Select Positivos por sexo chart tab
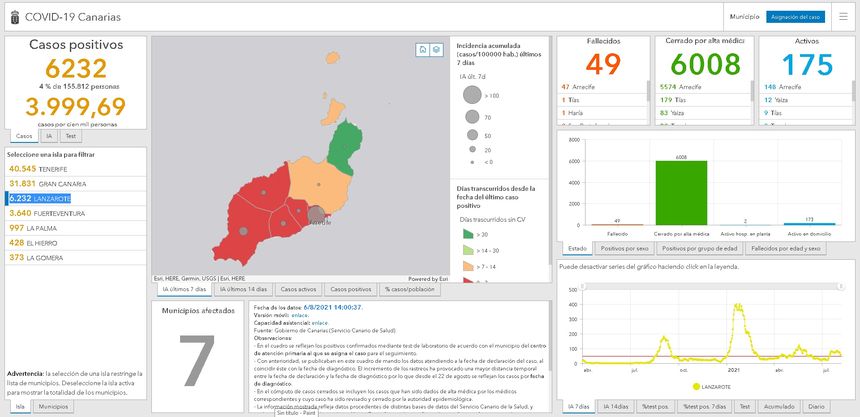This screenshot has width=860, height=417. click(625, 249)
